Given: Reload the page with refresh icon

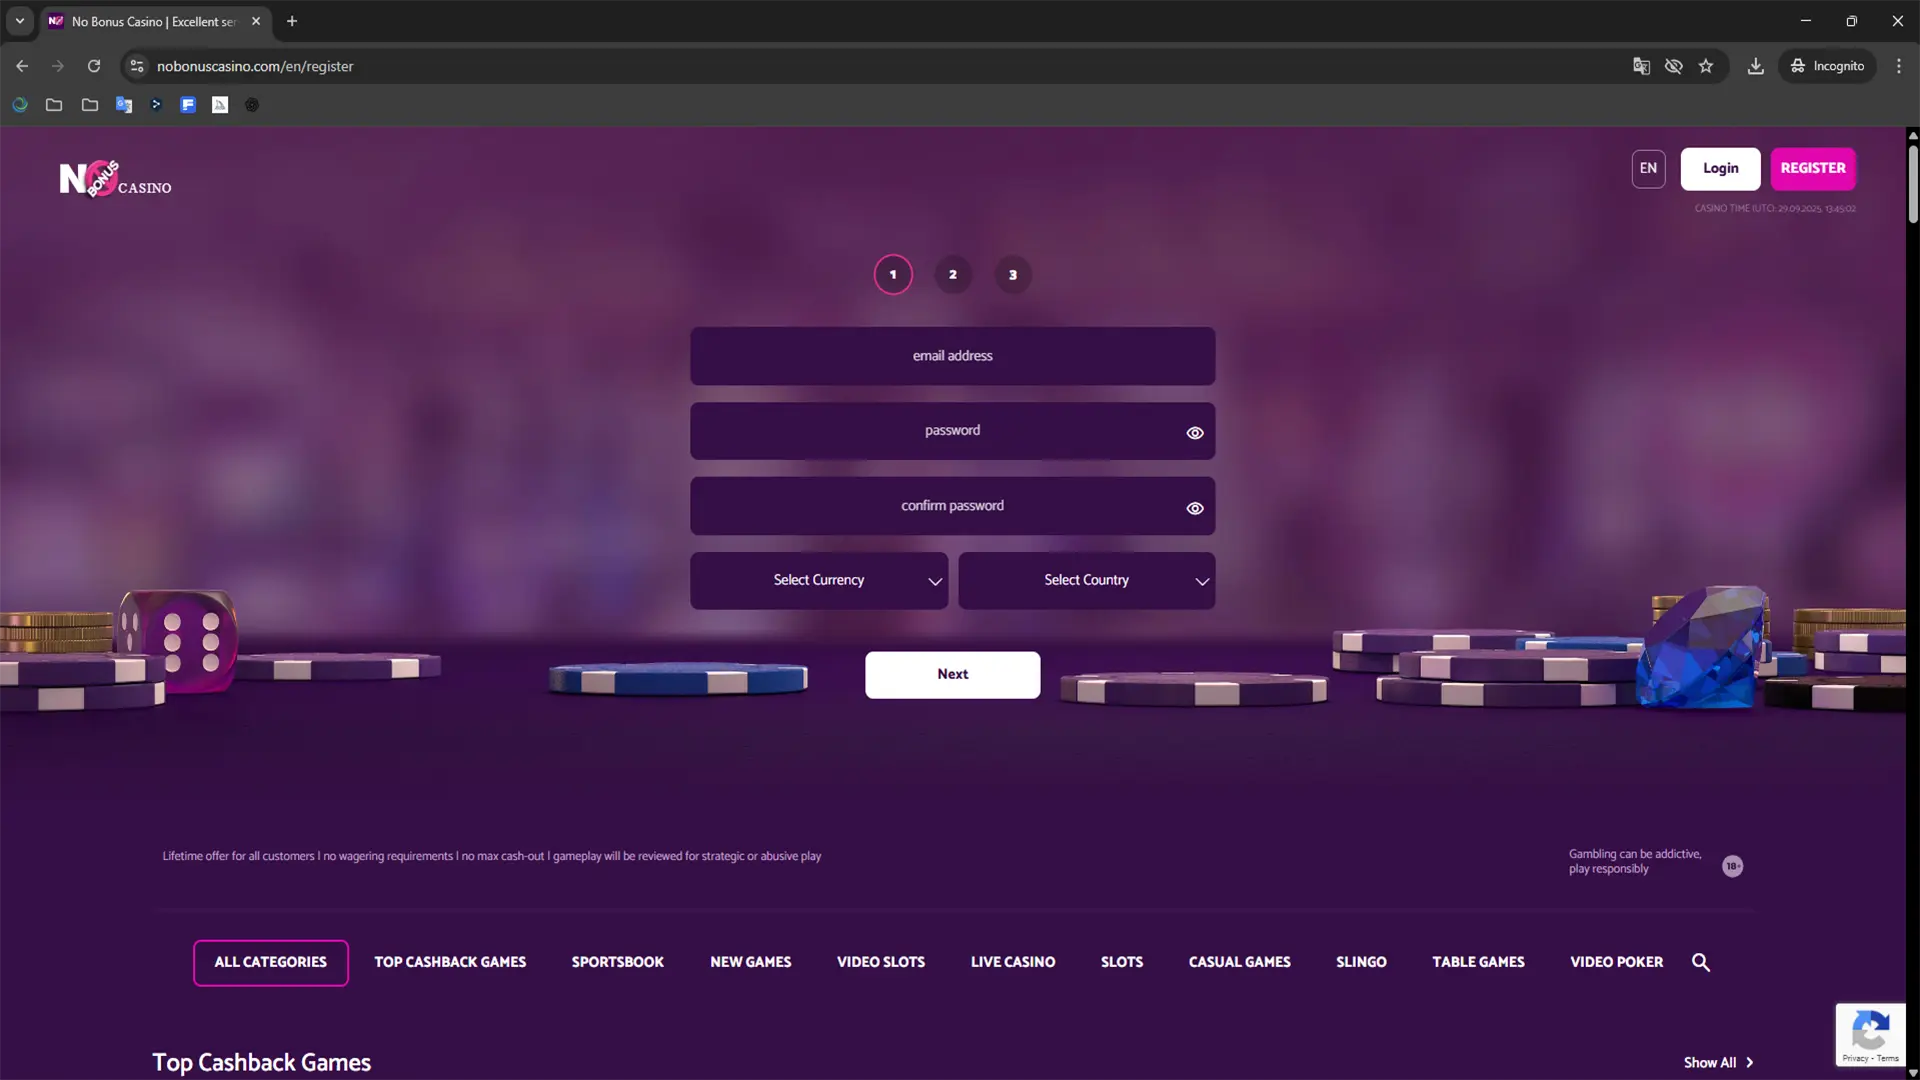Looking at the screenshot, I should (x=94, y=66).
